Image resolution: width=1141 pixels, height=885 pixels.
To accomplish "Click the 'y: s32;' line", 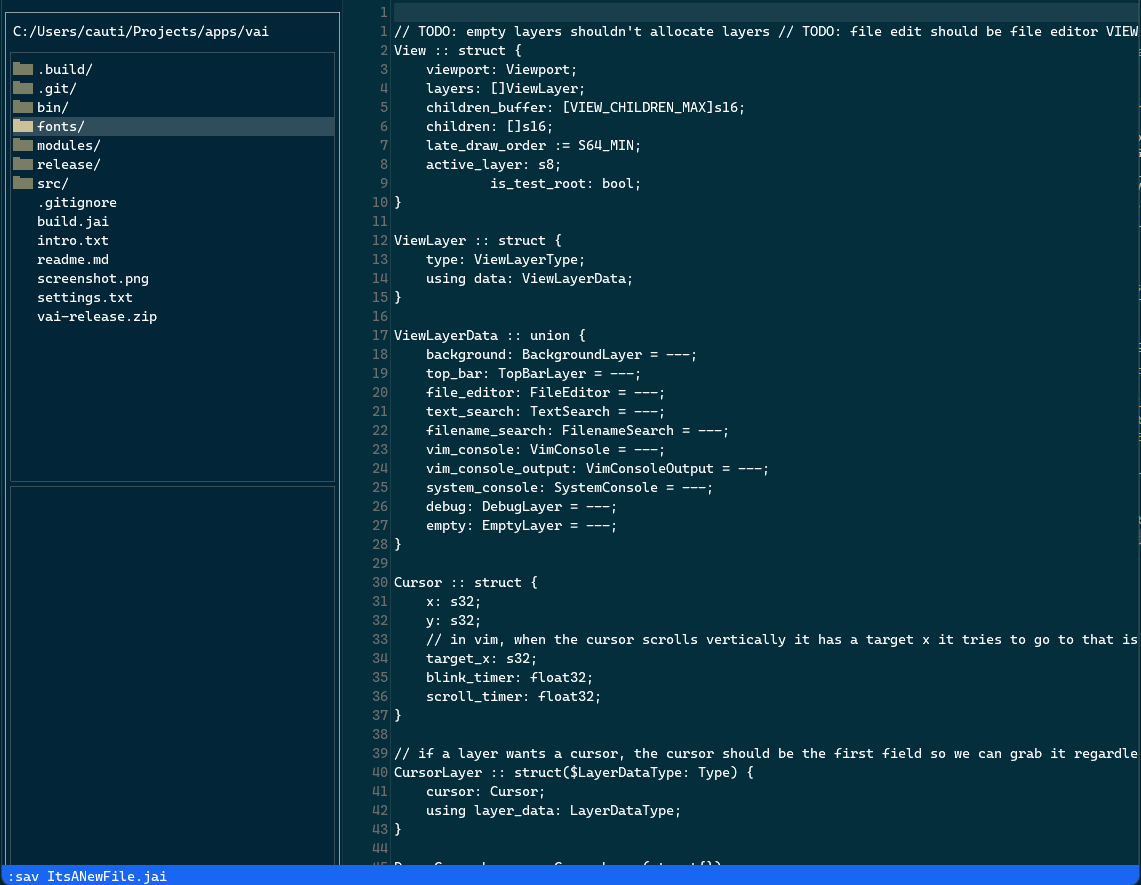I will click(453, 620).
